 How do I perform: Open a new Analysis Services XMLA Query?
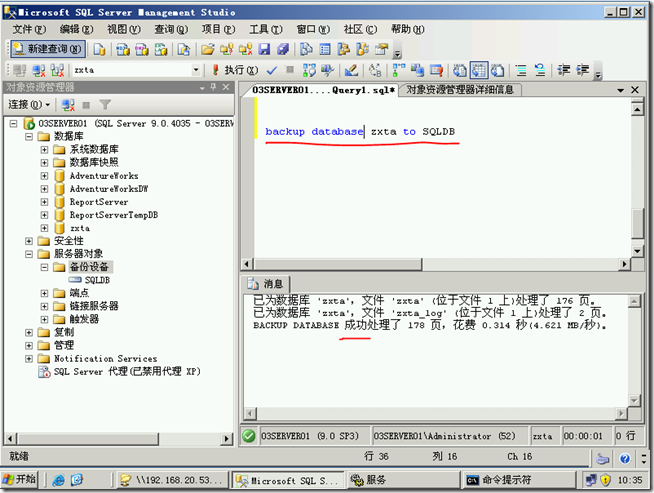[161, 49]
